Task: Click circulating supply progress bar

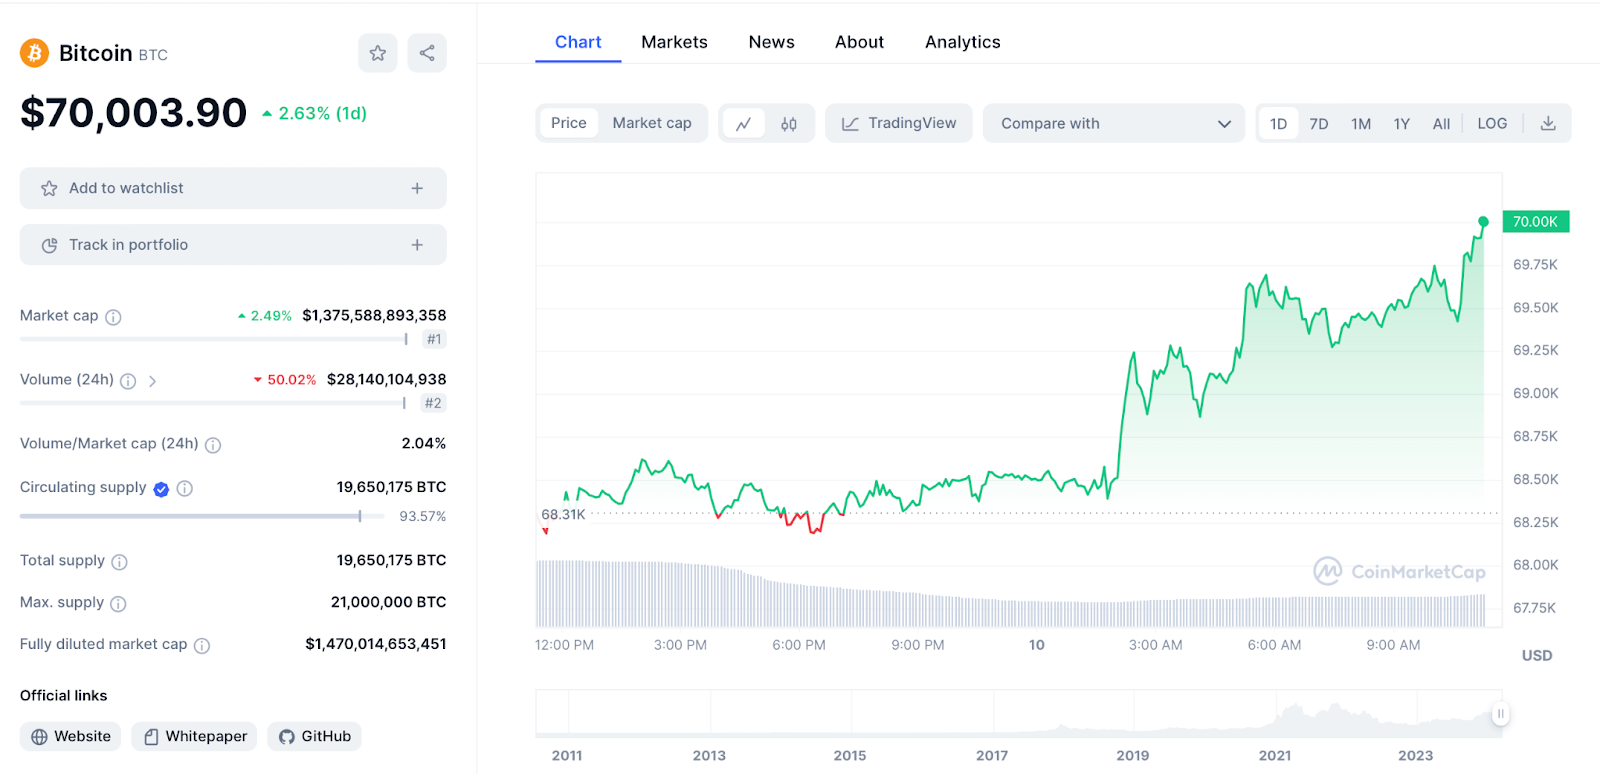Action: [202, 516]
